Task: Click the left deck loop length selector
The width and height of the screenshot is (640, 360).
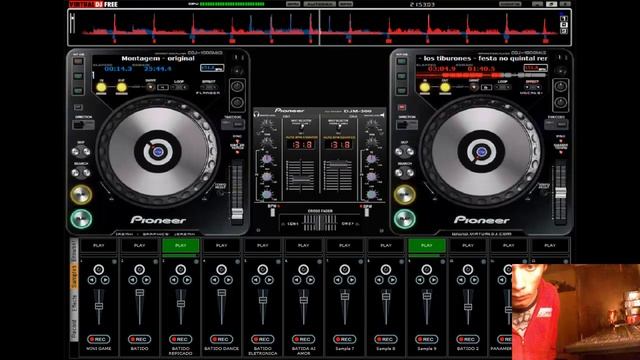Action: point(179,87)
